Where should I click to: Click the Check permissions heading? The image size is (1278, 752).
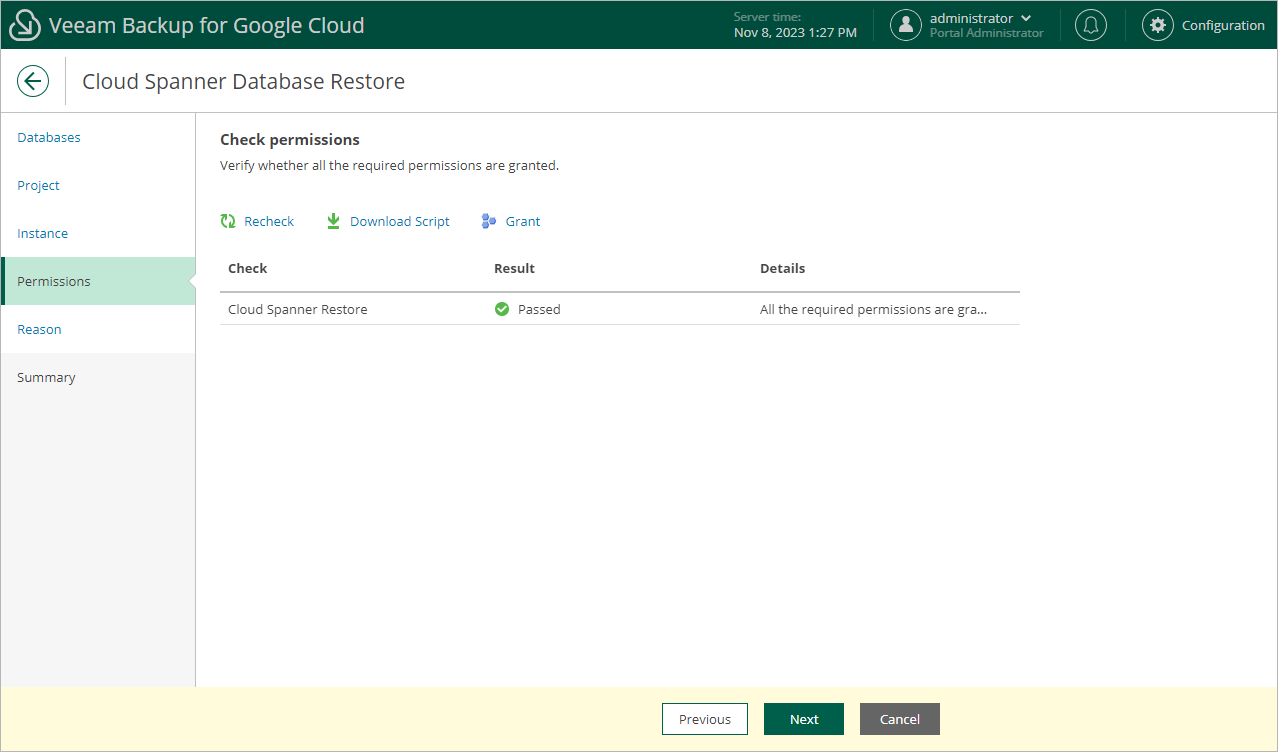290,139
